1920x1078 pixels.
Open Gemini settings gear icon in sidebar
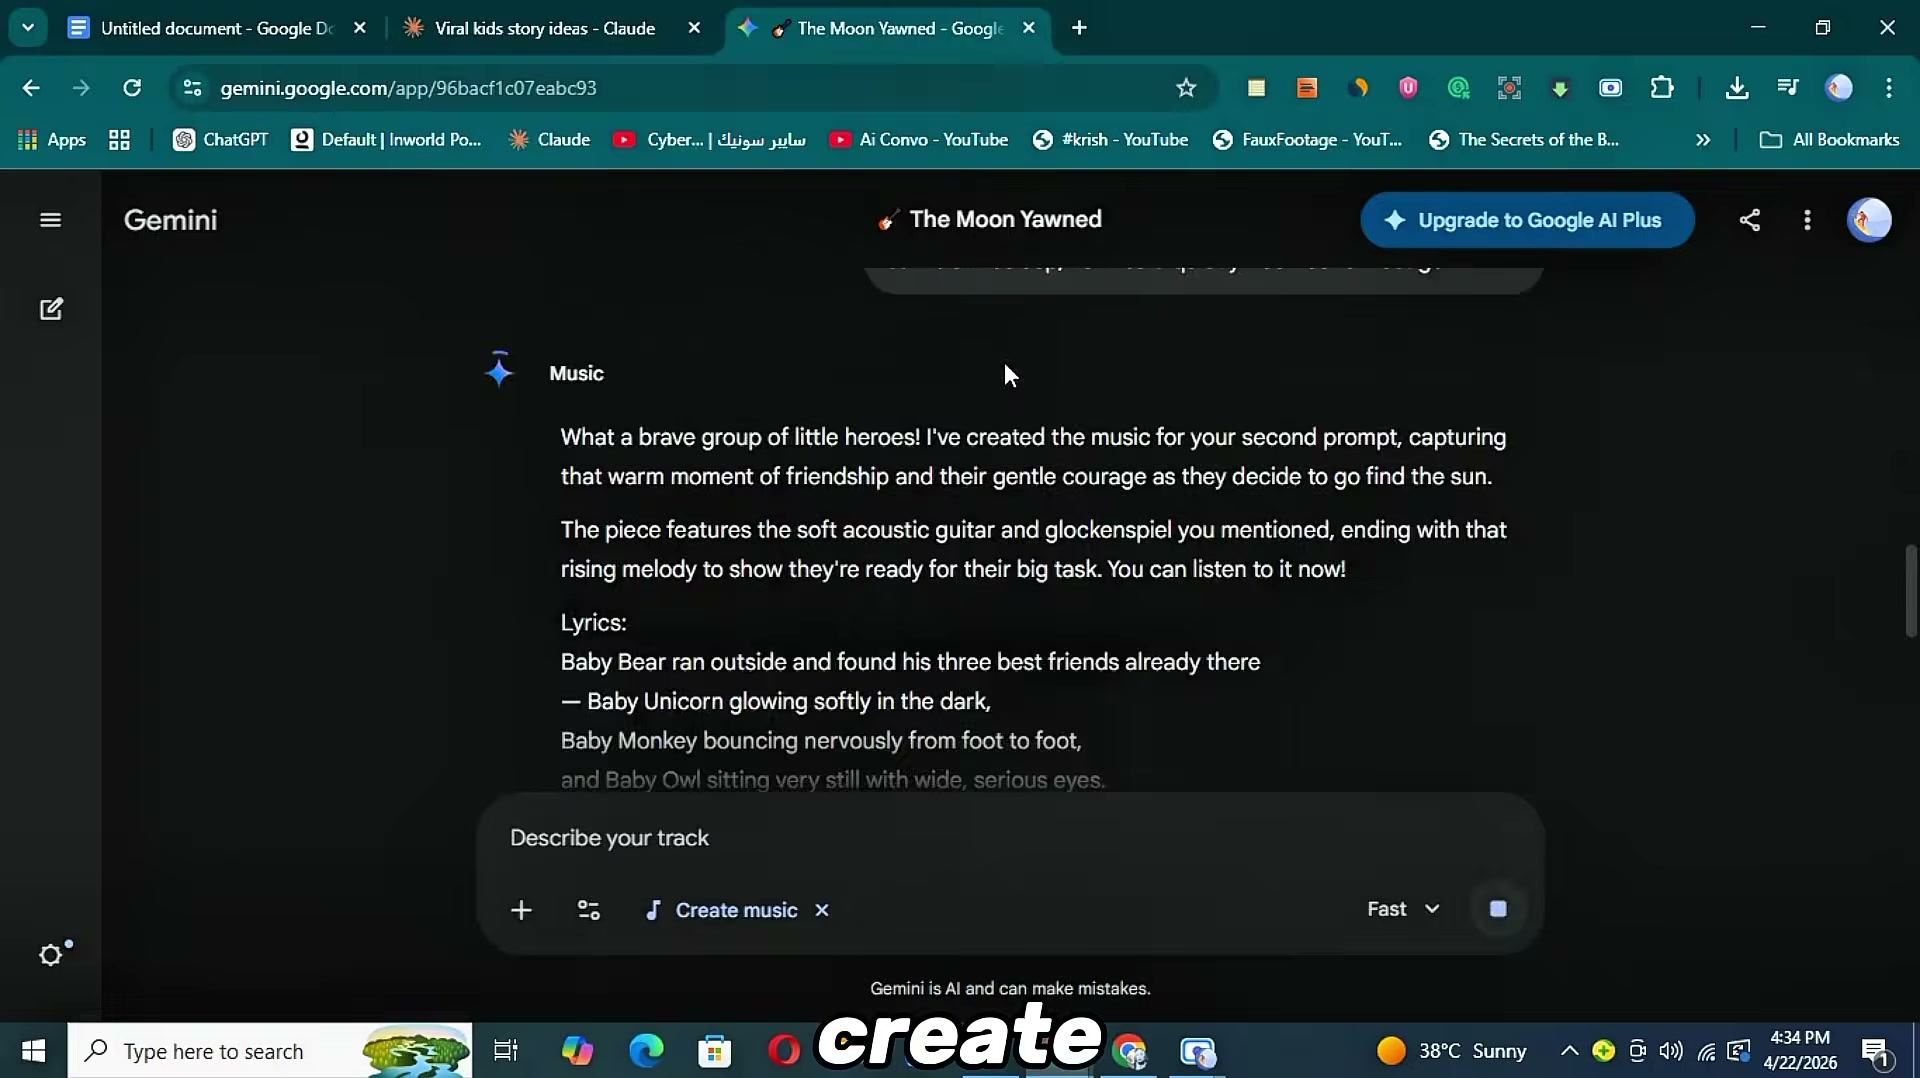click(x=52, y=955)
